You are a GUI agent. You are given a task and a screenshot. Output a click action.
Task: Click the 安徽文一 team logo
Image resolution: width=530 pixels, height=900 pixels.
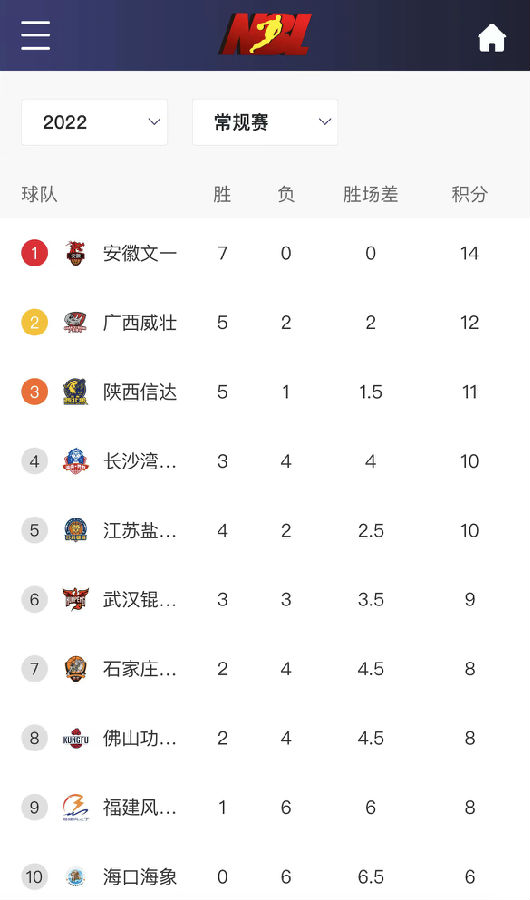(x=76, y=253)
